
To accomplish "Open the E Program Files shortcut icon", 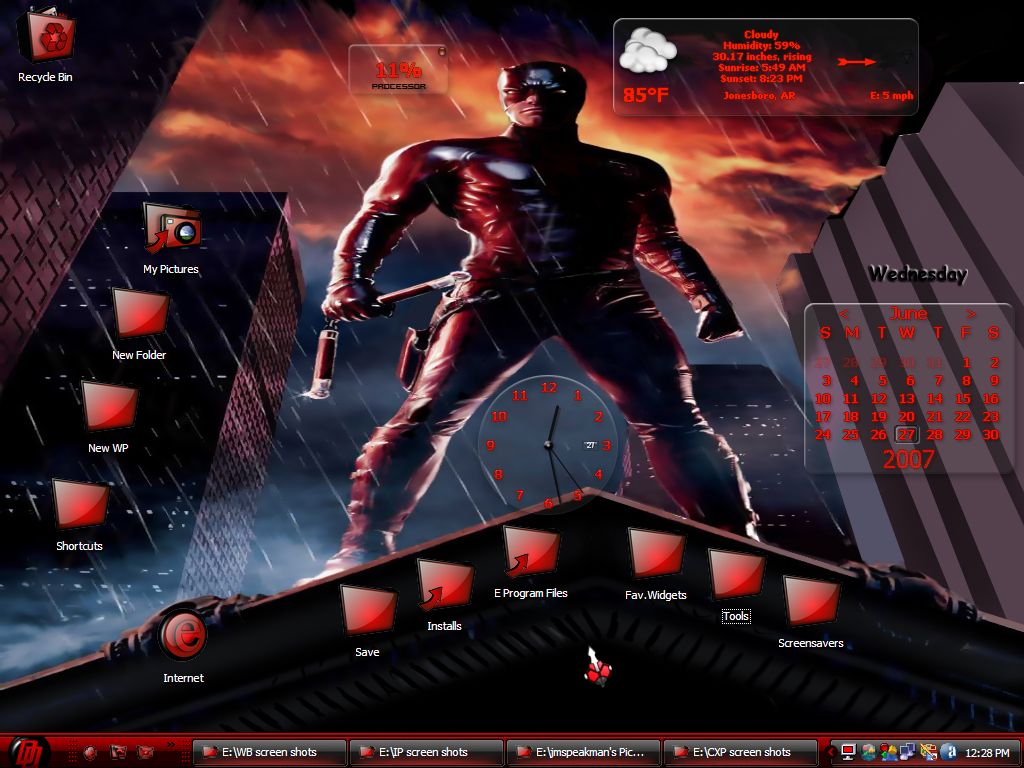I will (531, 553).
